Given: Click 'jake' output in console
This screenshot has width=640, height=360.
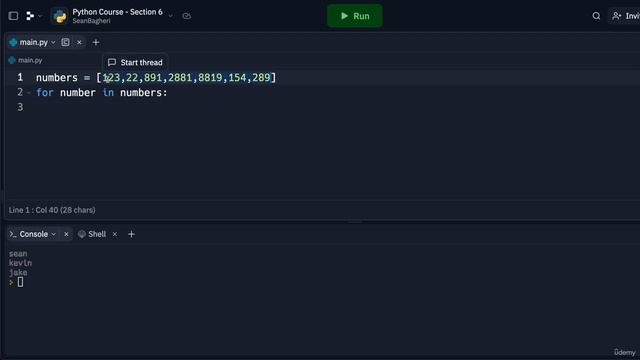Looking at the screenshot, I should [x=18, y=272].
